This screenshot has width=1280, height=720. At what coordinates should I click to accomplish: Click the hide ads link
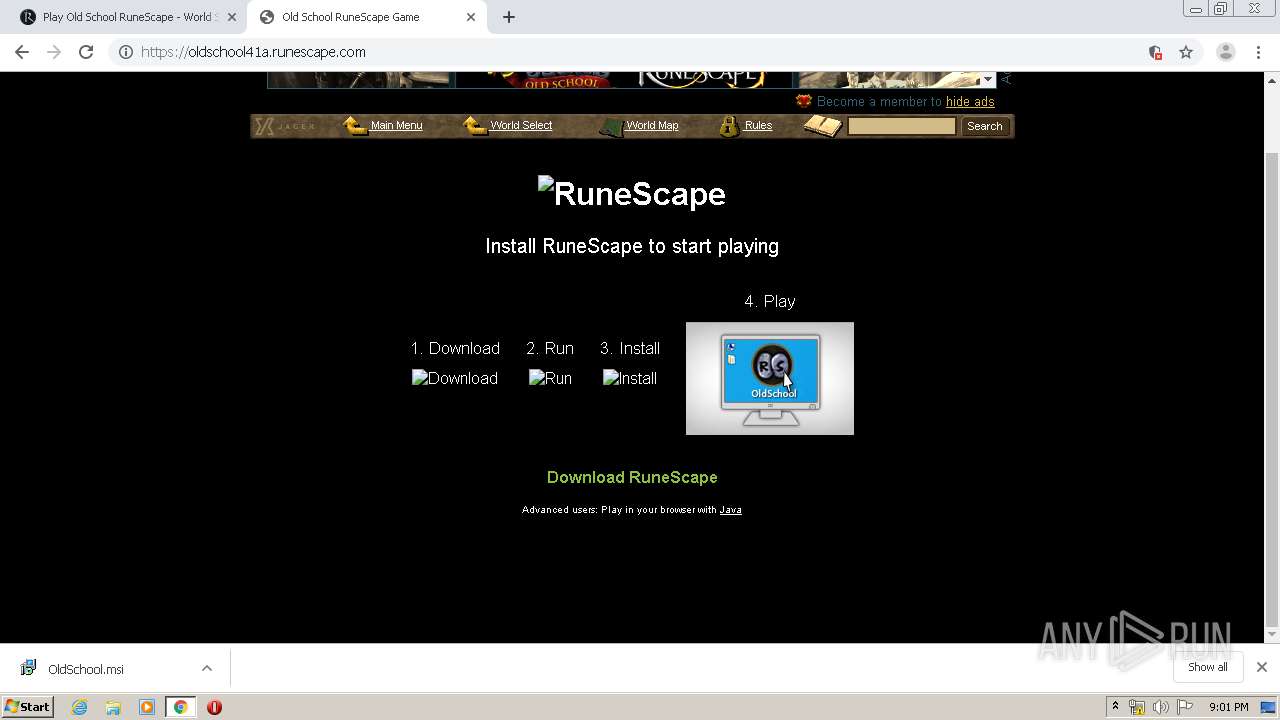(x=970, y=101)
